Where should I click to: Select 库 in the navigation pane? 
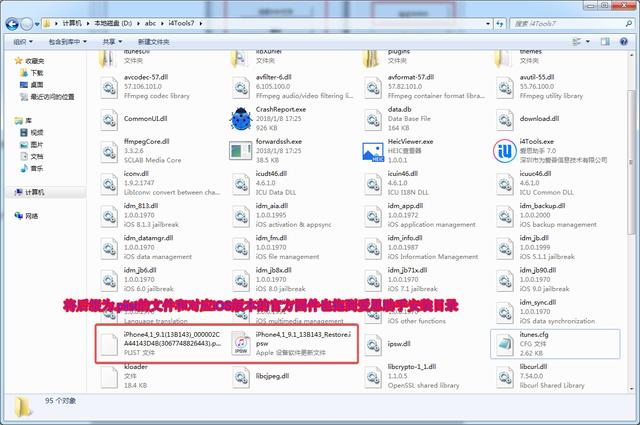click(28, 120)
